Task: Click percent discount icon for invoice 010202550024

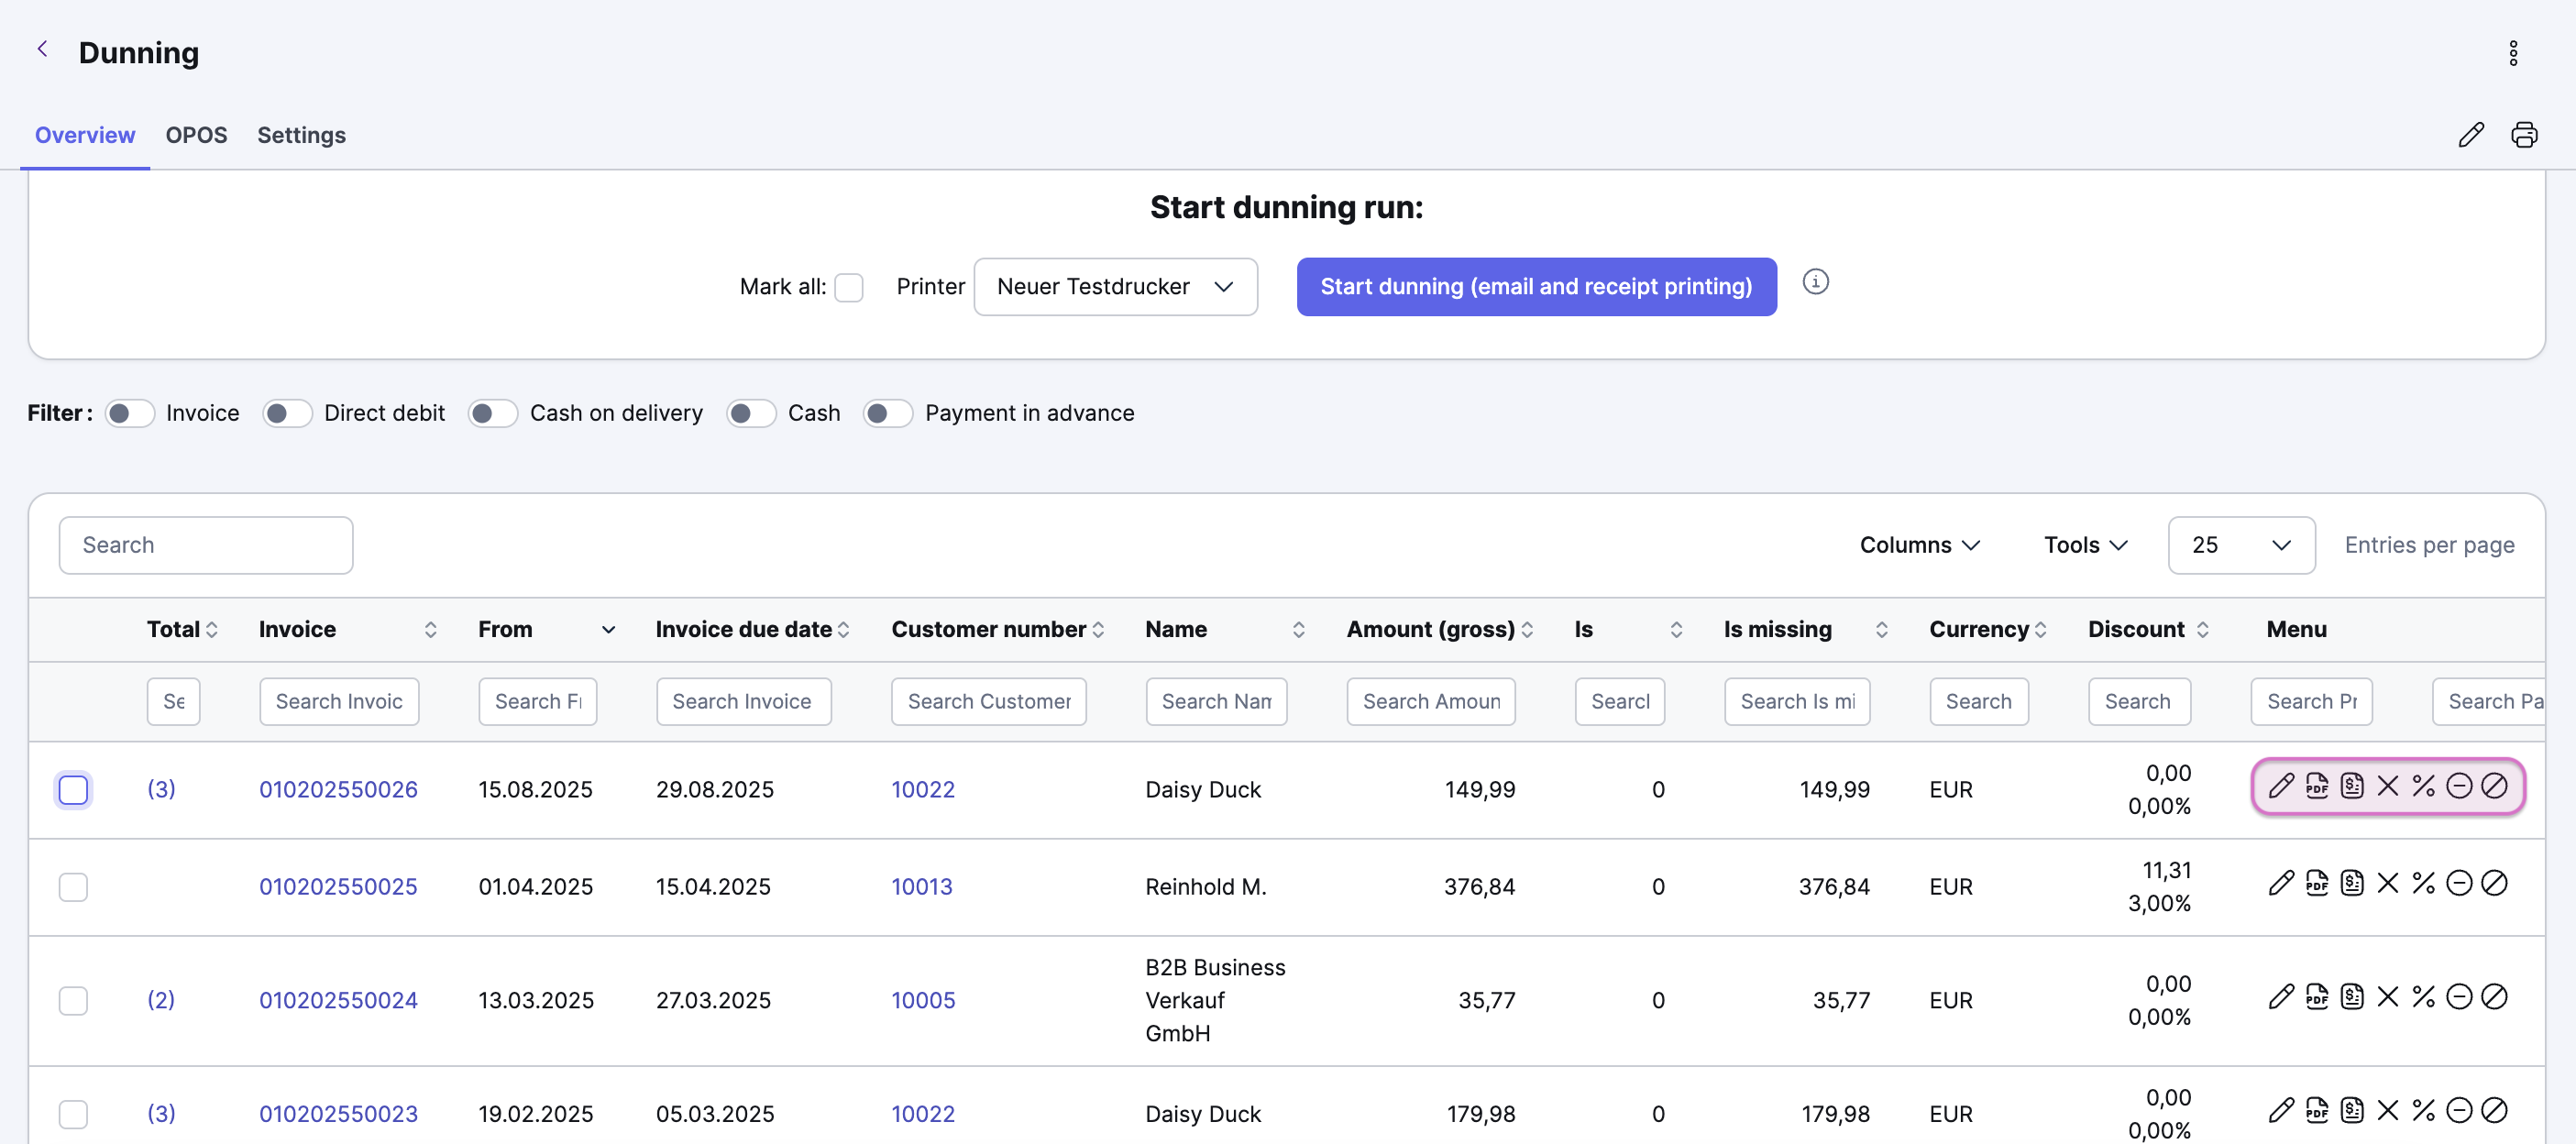Action: click(2423, 997)
